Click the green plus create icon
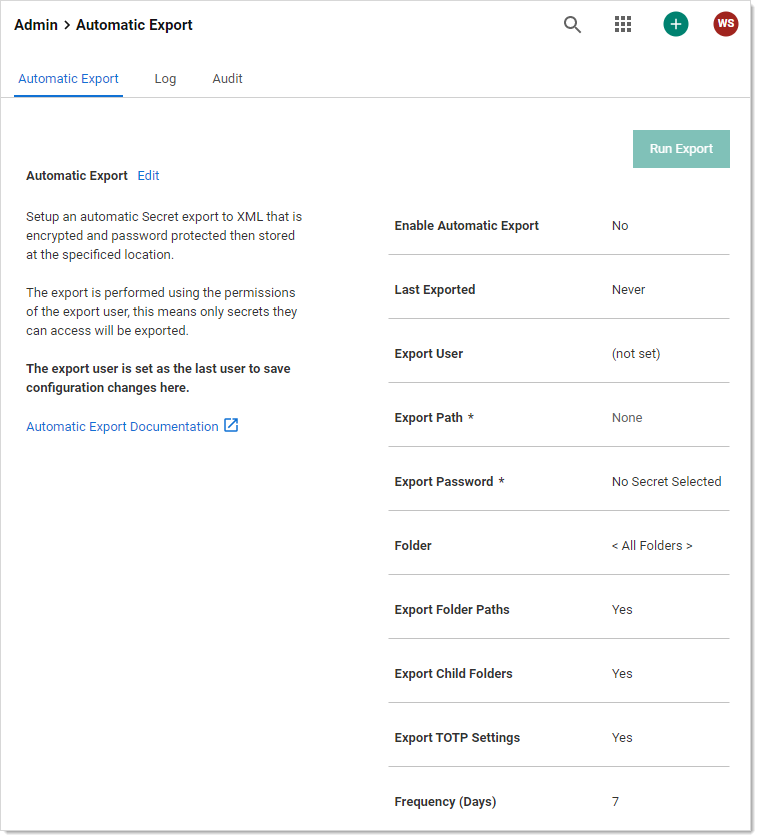This screenshot has width=759, height=839. [x=676, y=25]
